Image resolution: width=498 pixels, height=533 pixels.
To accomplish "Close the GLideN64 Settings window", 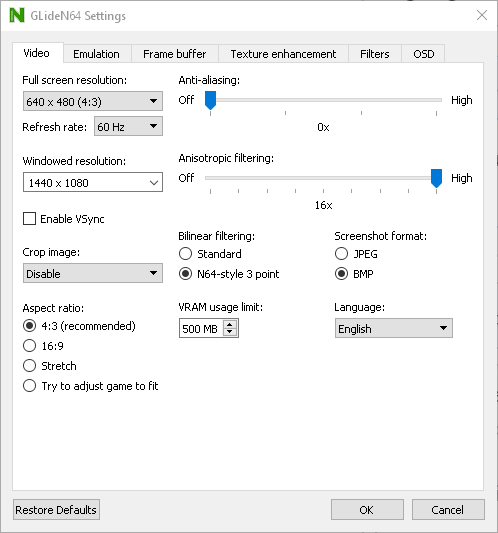I will [x=482, y=15].
